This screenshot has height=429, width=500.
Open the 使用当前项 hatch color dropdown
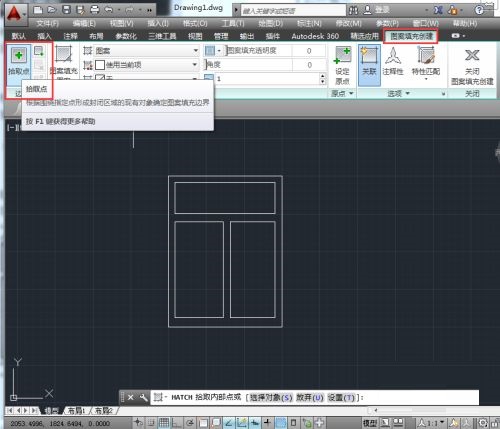click(x=146, y=65)
